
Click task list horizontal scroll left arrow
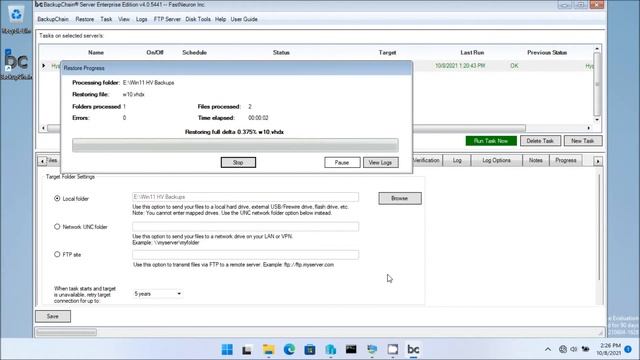(x=44, y=128)
